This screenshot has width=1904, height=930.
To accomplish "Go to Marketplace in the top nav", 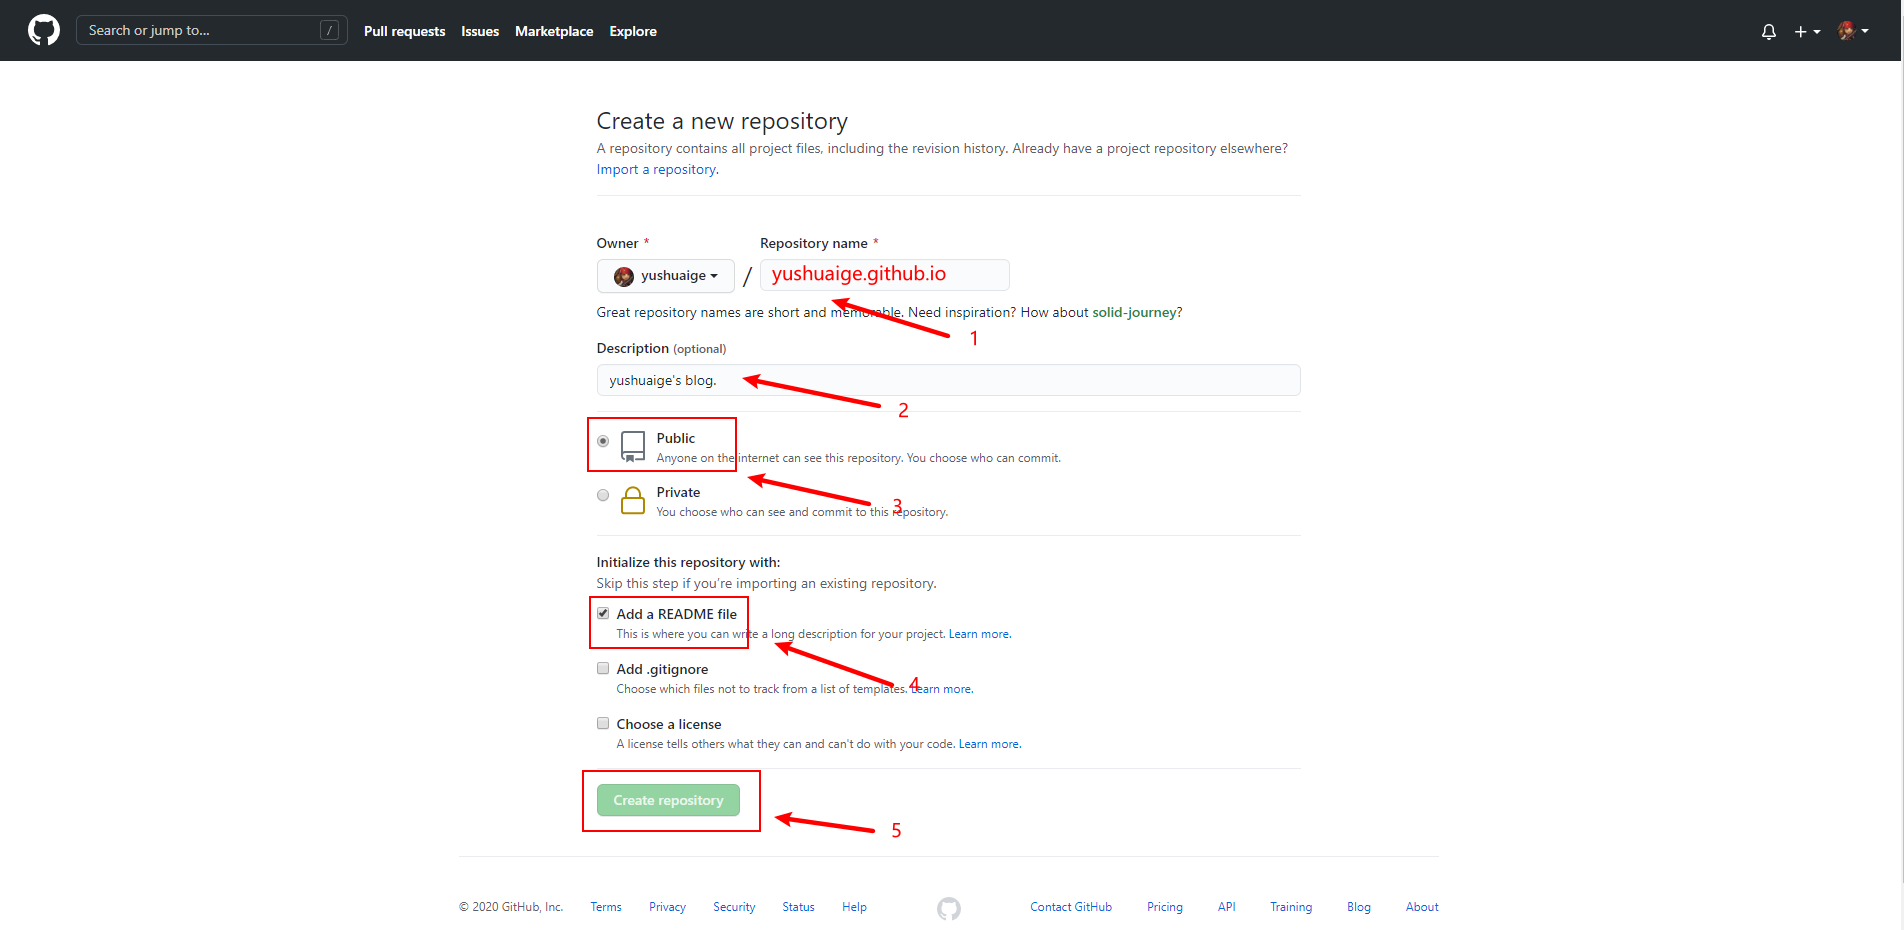I will (x=554, y=31).
